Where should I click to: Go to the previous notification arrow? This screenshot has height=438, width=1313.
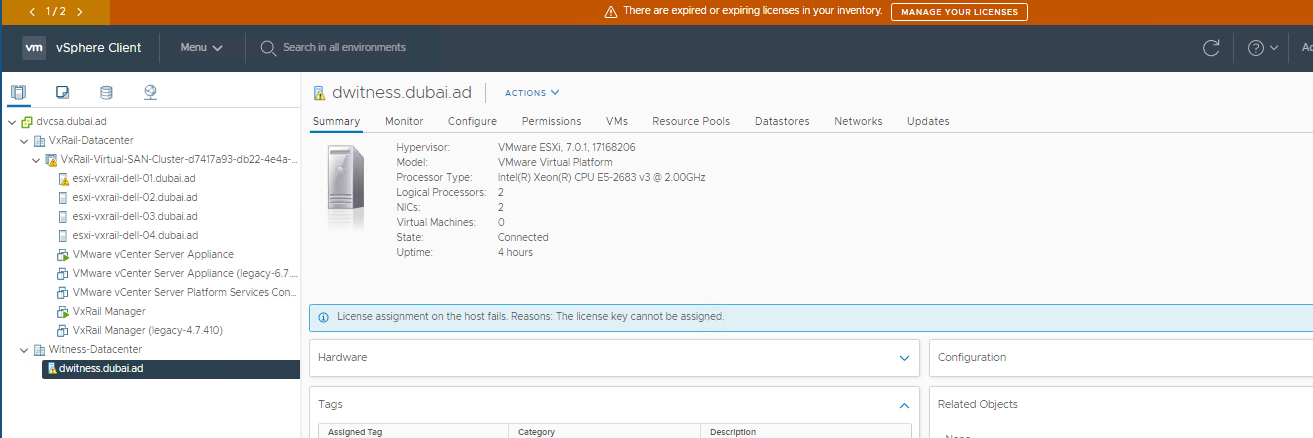pos(31,12)
